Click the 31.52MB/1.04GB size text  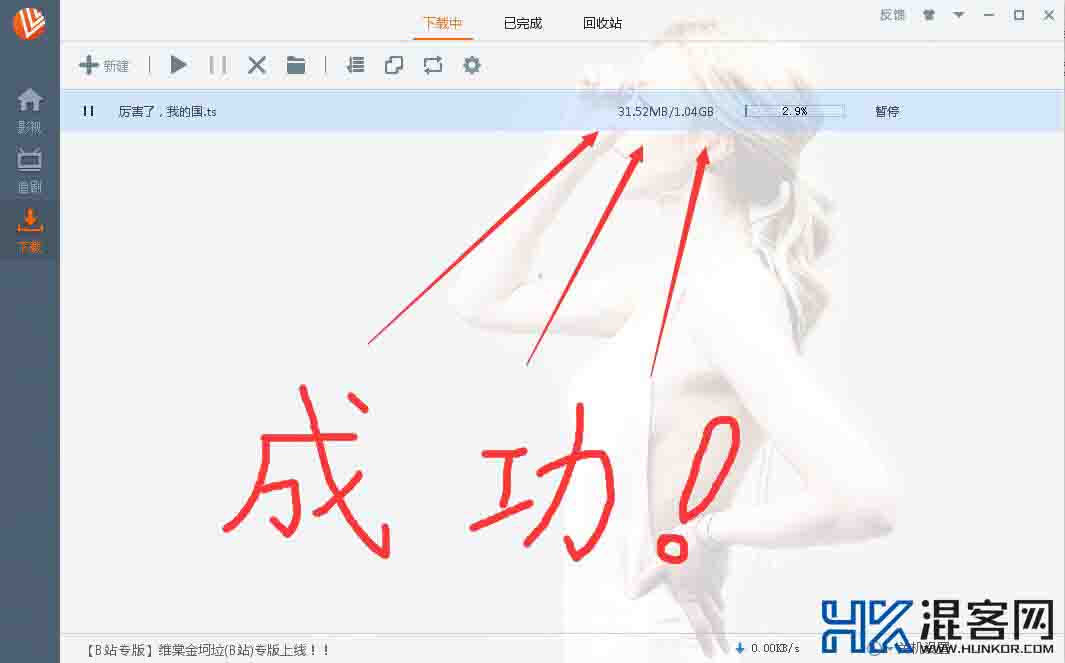pyautogui.click(x=666, y=111)
